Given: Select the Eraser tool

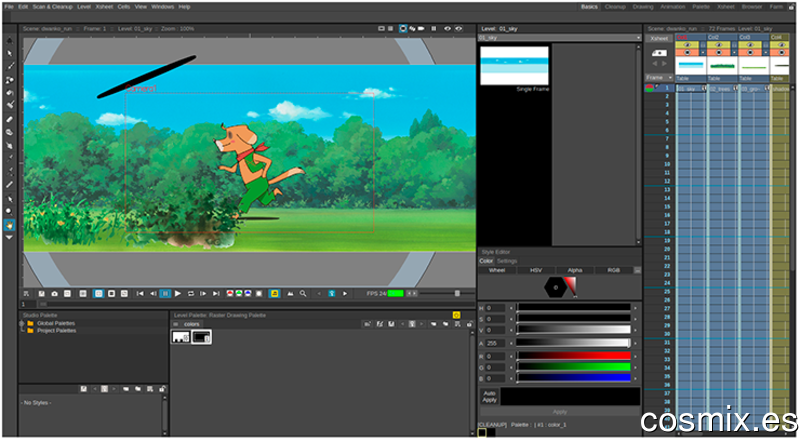Looking at the screenshot, I should coord(9,119).
